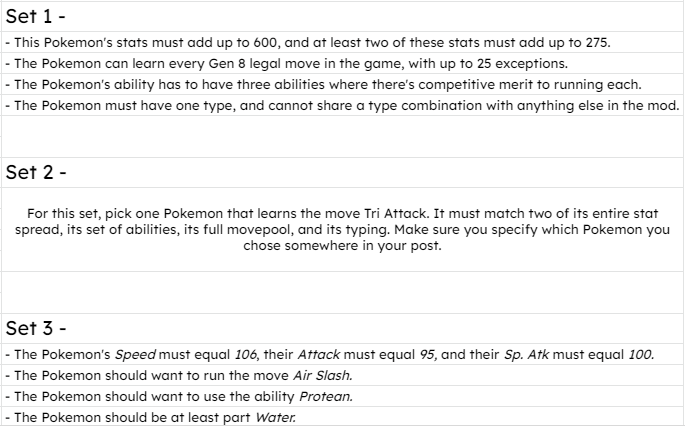Select the empty cell just above Set 2 heading
This screenshot has width=685, height=426.
[x=342, y=137]
